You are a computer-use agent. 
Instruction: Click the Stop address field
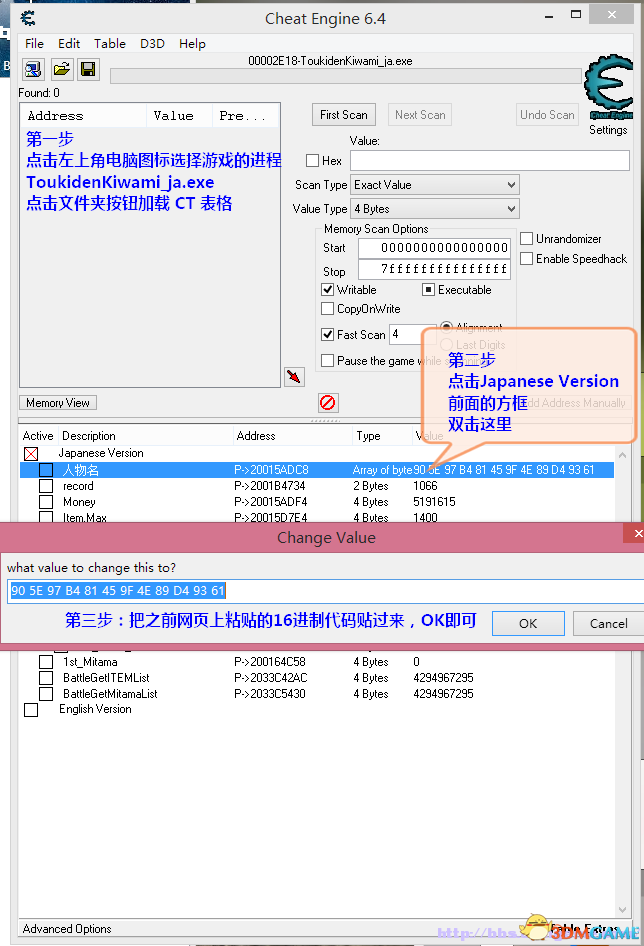(x=435, y=269)
